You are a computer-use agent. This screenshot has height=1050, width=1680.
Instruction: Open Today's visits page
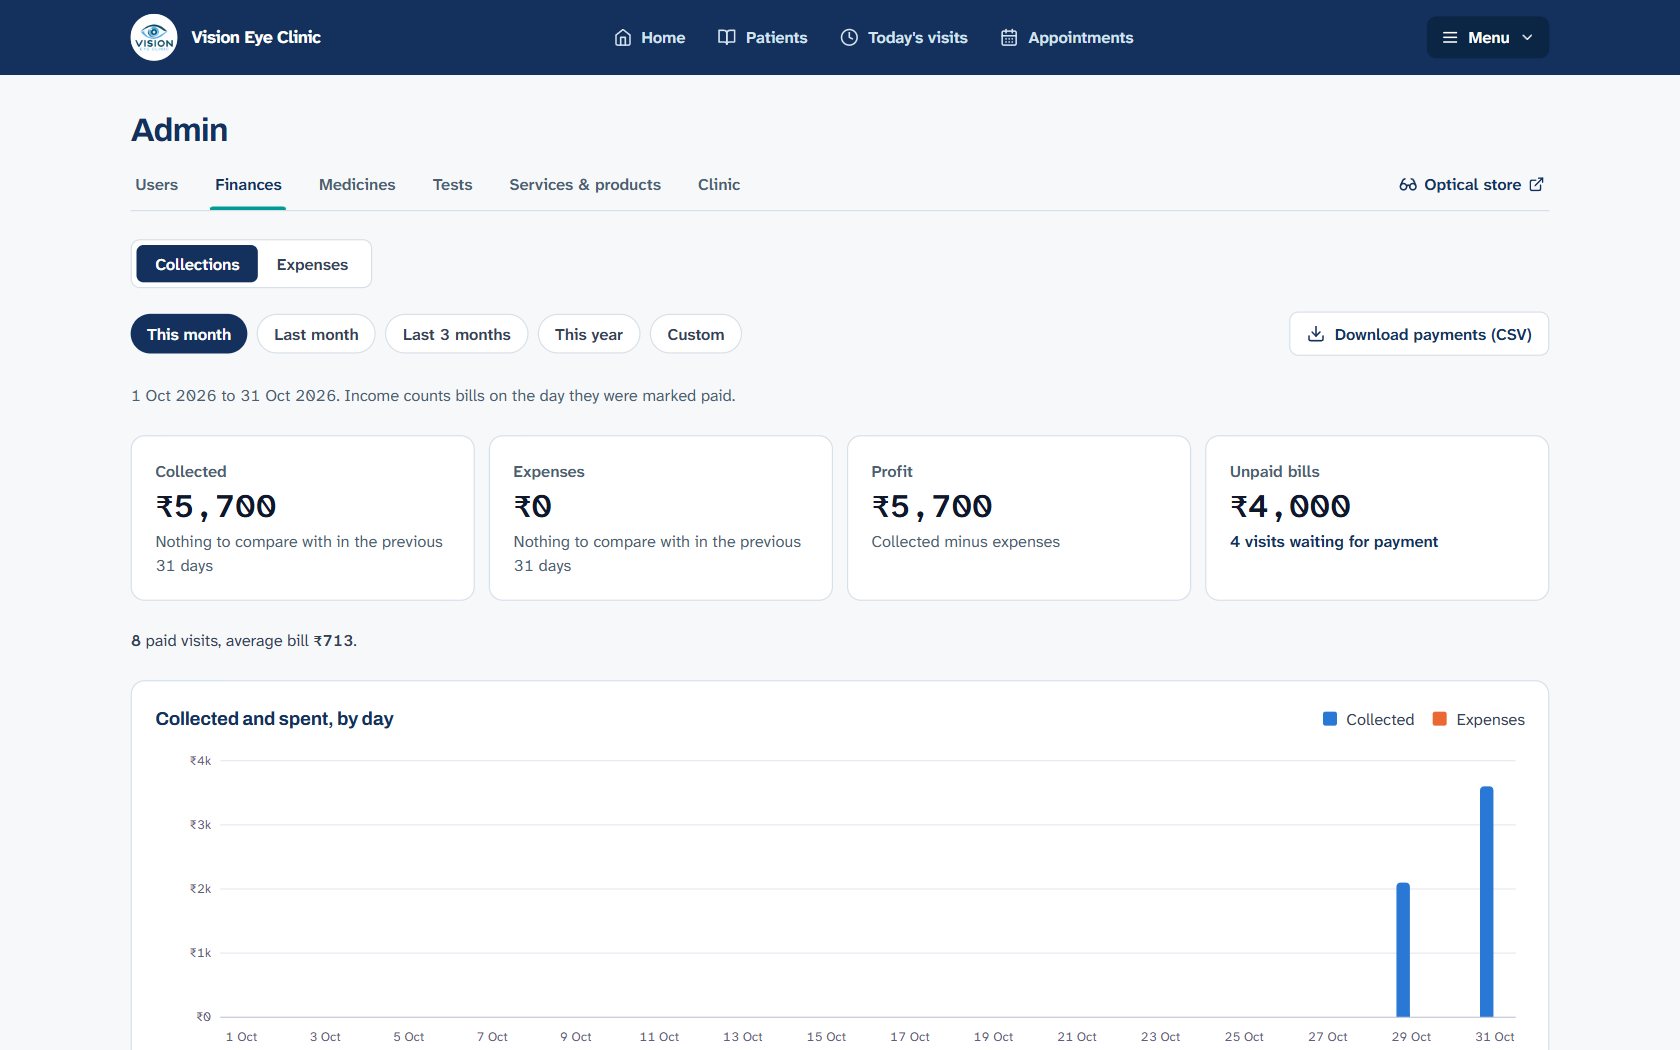tap(904, 37)
